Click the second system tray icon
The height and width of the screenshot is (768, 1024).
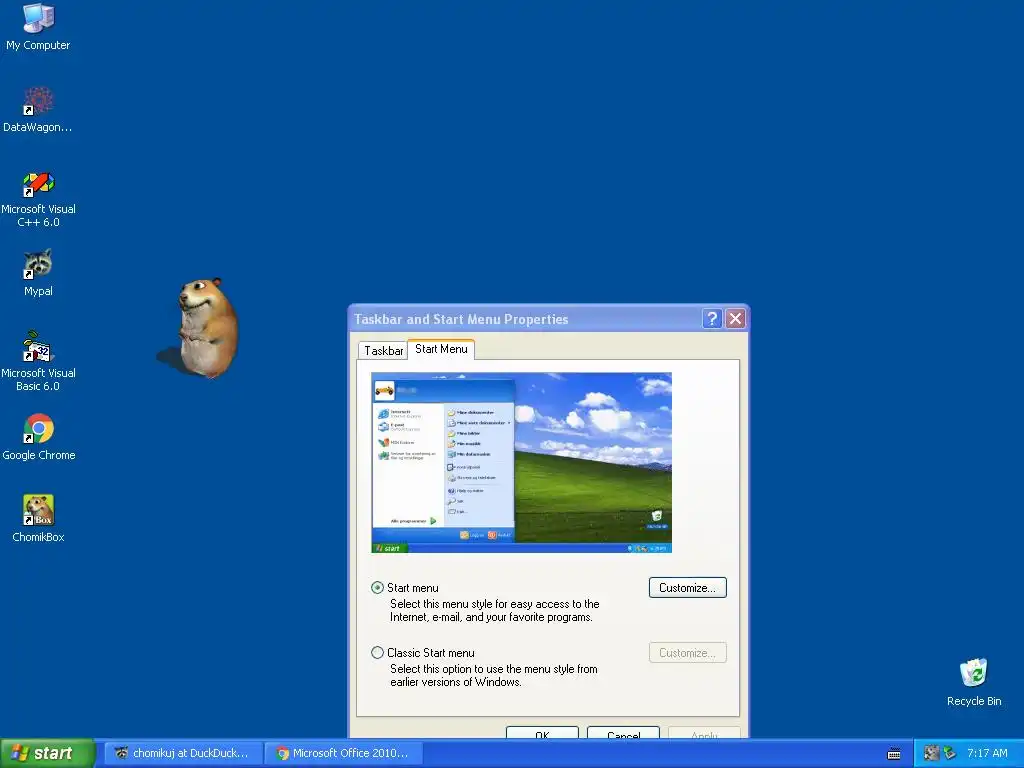pyautogui.click(x=950, y=753)
